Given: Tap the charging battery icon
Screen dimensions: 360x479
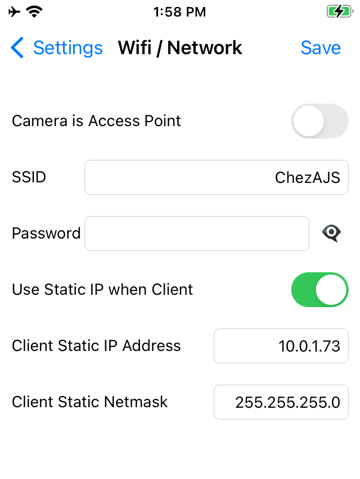Looking at the screenshot, I should 340,12.
